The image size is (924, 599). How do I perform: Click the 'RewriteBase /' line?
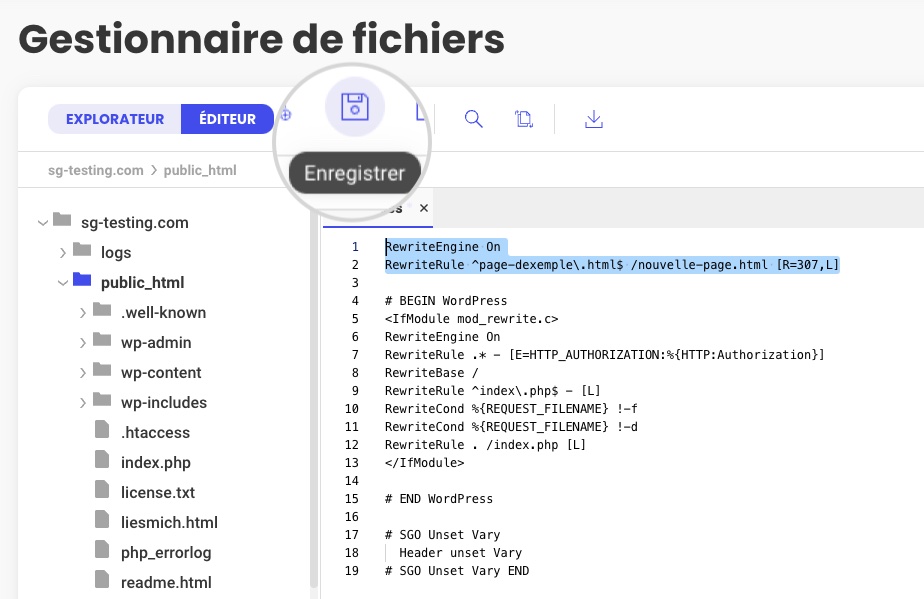pyautogui.click(x=431, y=373)
